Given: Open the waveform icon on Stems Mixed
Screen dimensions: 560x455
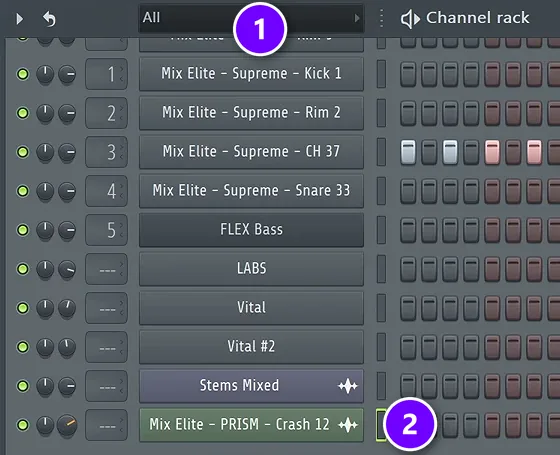Looking at the screenshot, I should pos(348,386).
